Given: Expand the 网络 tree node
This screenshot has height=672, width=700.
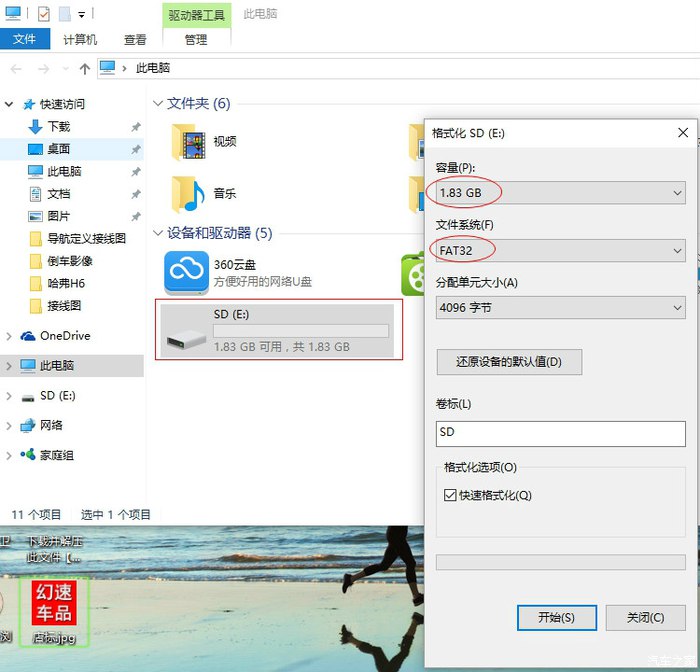Looking at the screenshot, I should 8,426.
